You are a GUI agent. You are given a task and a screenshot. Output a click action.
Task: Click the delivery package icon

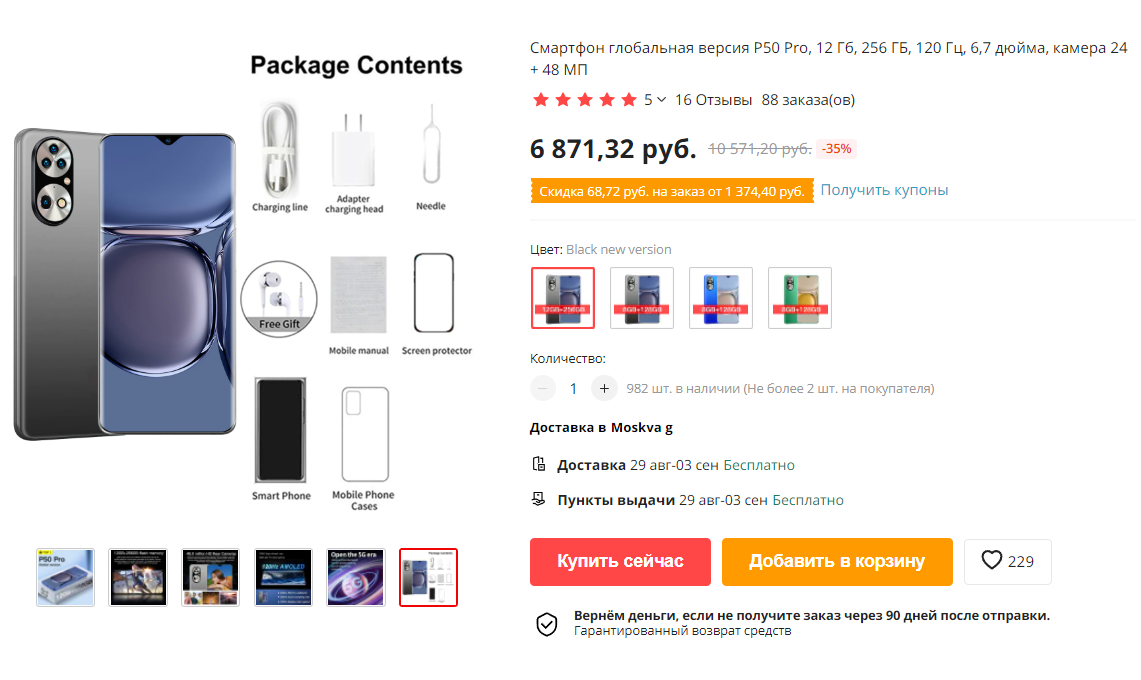(x=539, y=465)
